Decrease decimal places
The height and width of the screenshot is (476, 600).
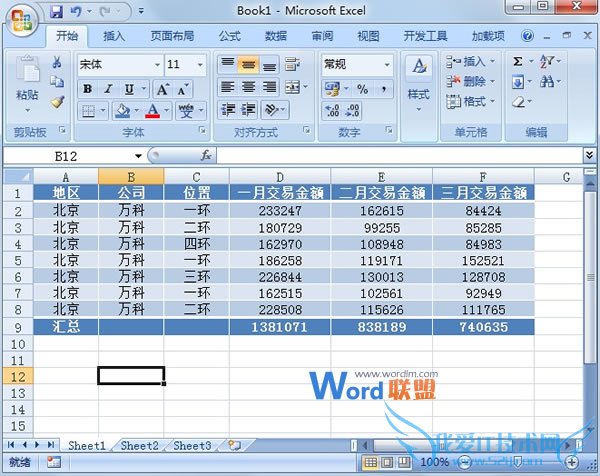tap(352, 111)
